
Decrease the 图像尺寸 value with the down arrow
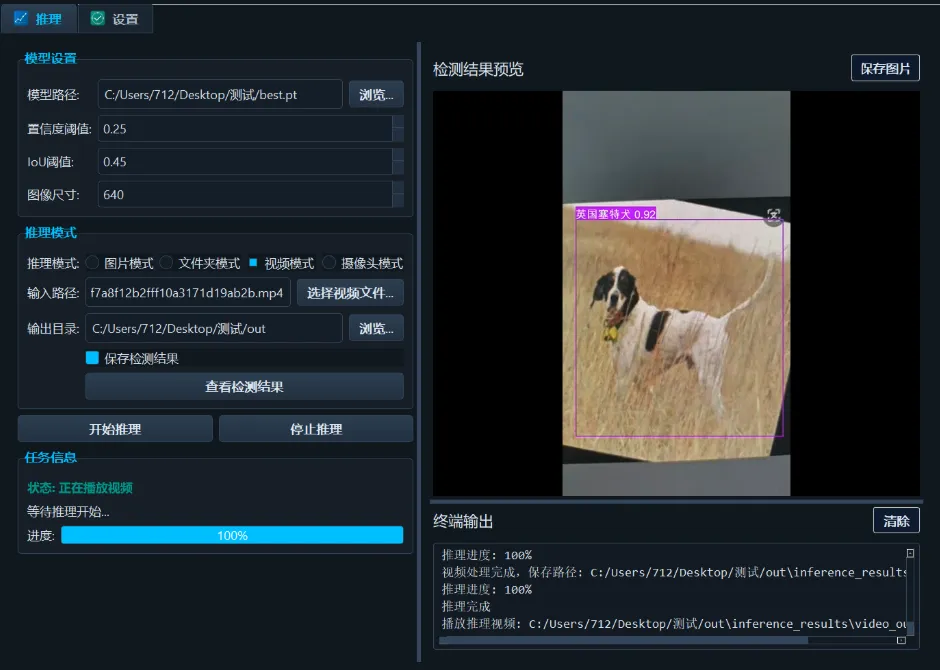398,201
